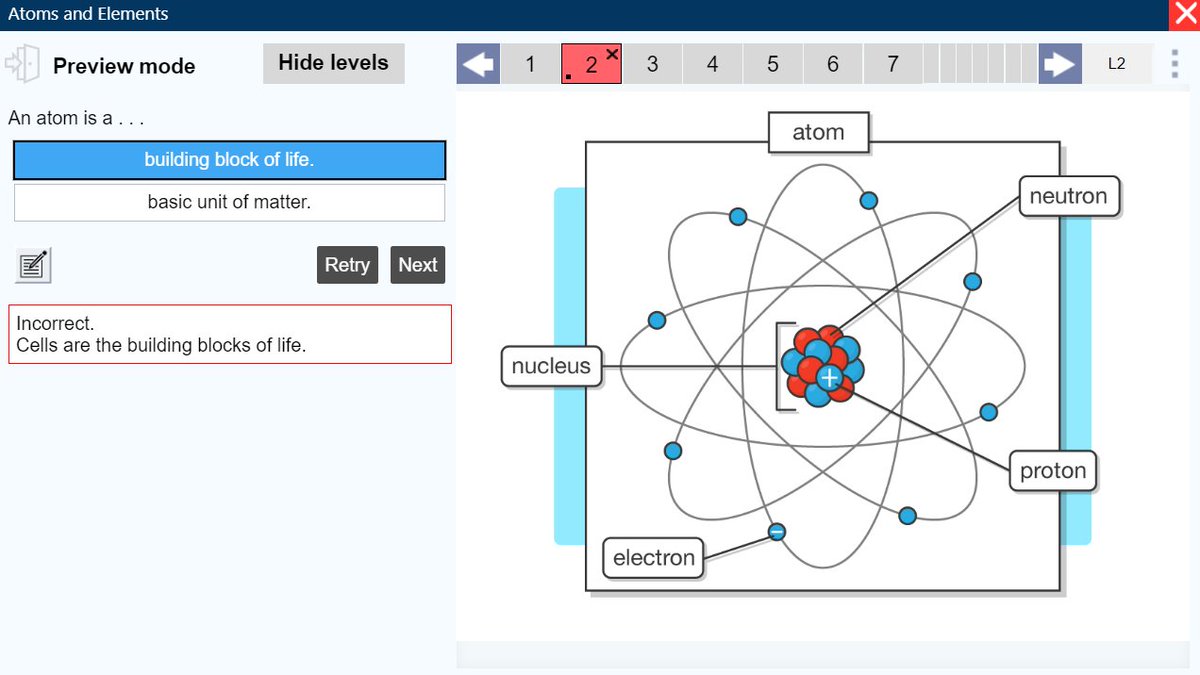1200x675 pixels.
Task: Select the 'basic unit of matter' answer
Action: (229, 202)
